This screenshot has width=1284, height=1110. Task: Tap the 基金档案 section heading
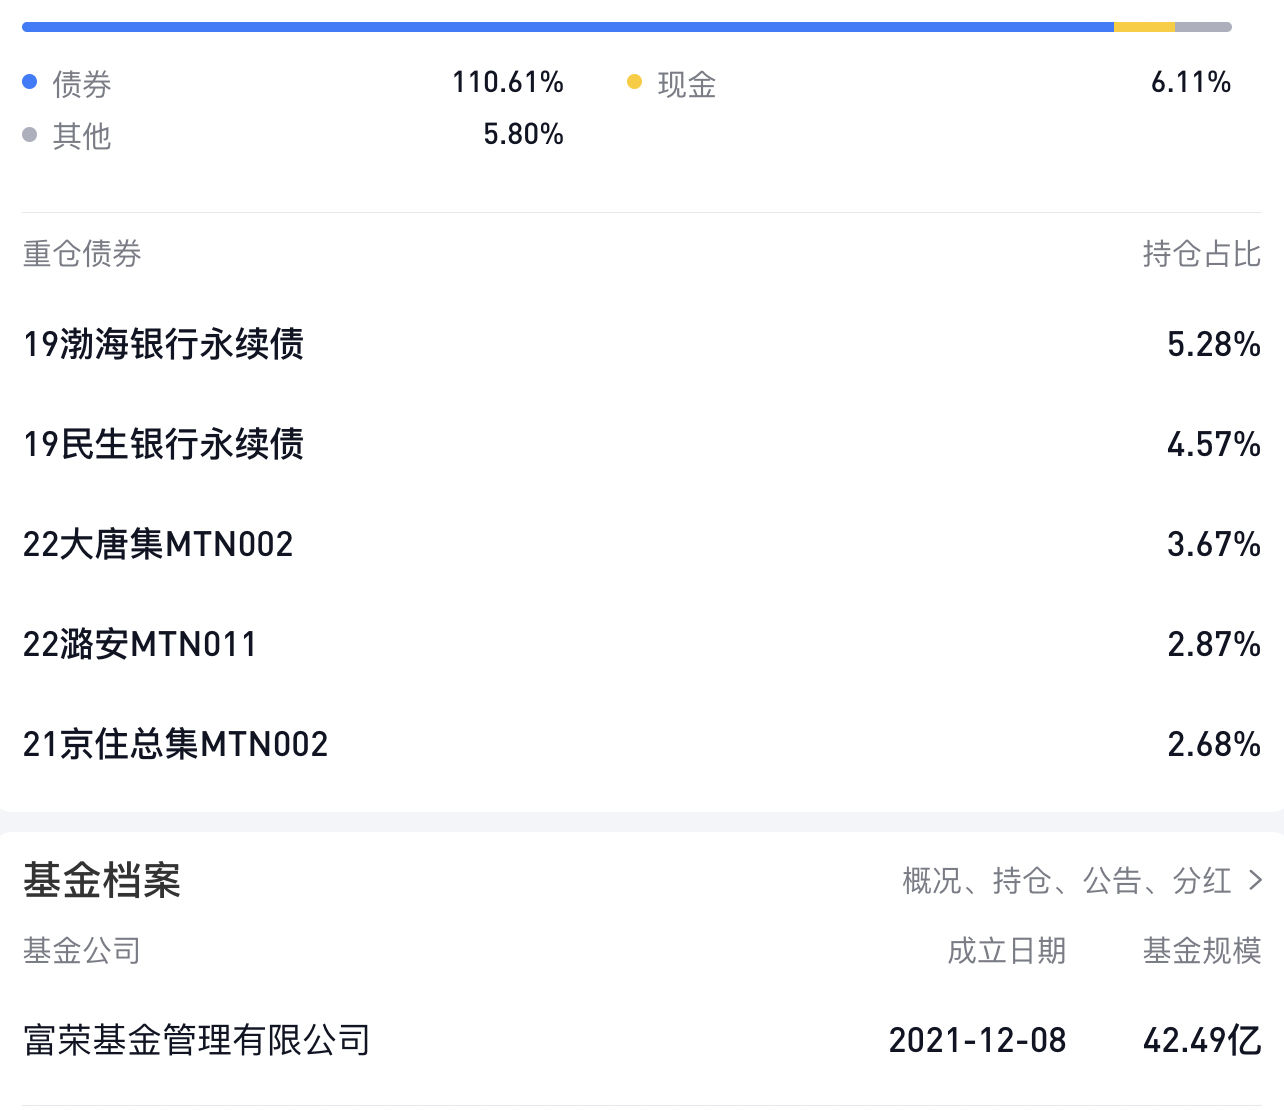click(x=102, y=880)
